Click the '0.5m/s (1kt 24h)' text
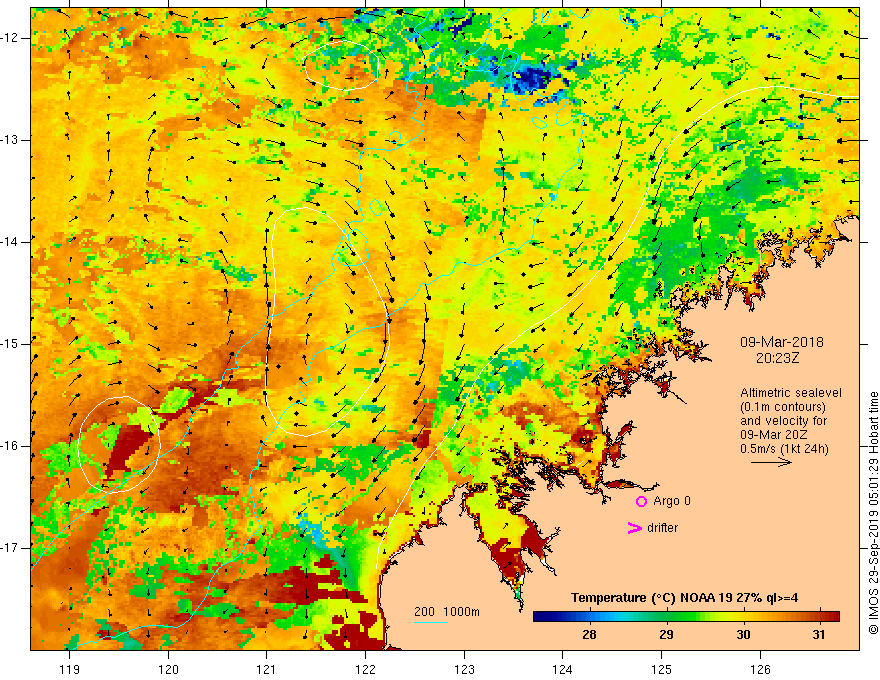Viewport: 880px width, 680px height. pyautogui.click(x=784, y=448)
